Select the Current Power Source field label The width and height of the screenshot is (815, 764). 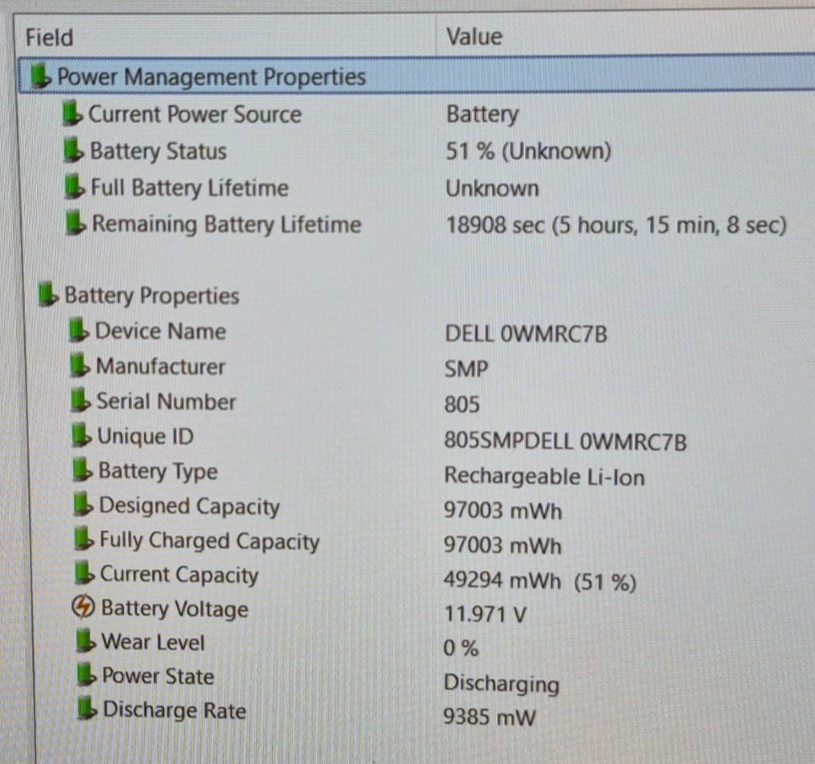click(x=195, y=114)
